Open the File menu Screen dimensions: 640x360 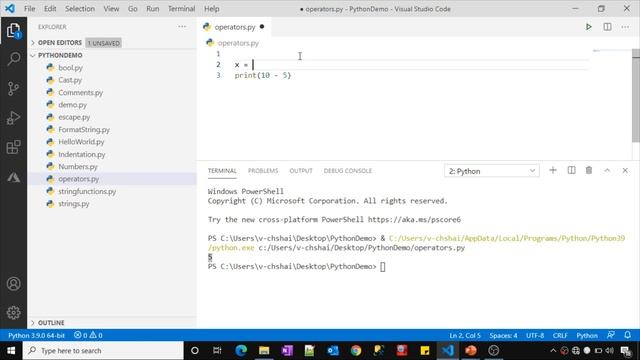(29, 9)
